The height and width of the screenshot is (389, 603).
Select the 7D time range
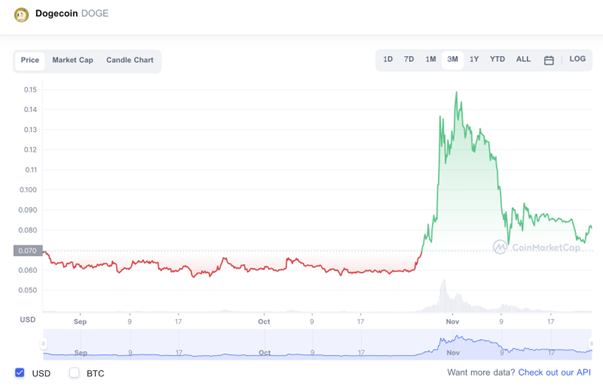click(x=409, y=60)
